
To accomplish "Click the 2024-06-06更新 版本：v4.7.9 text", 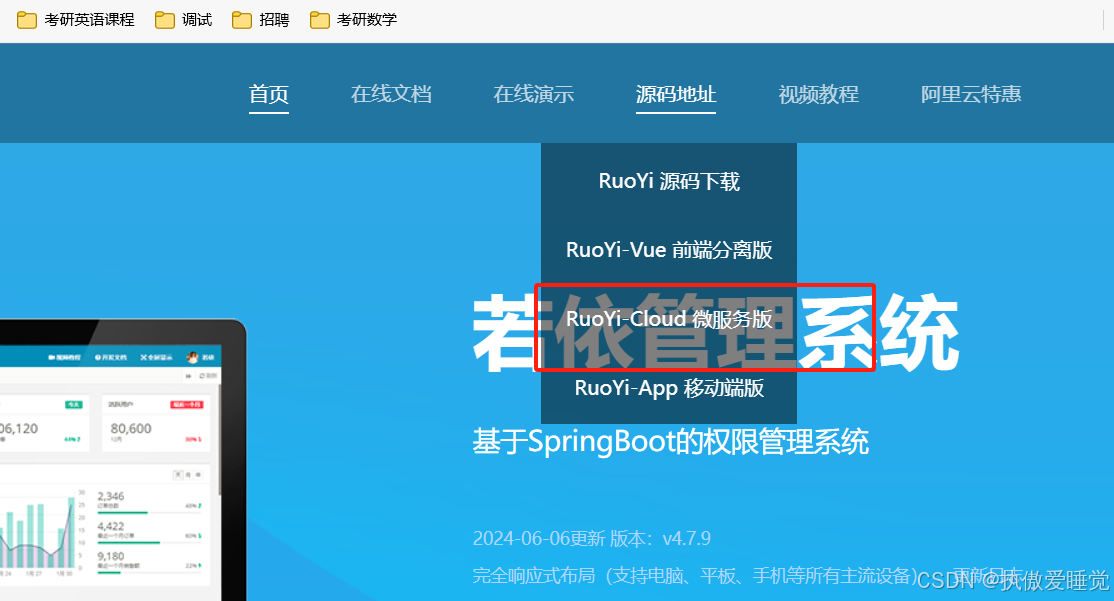I will click(x=592, y=538).
